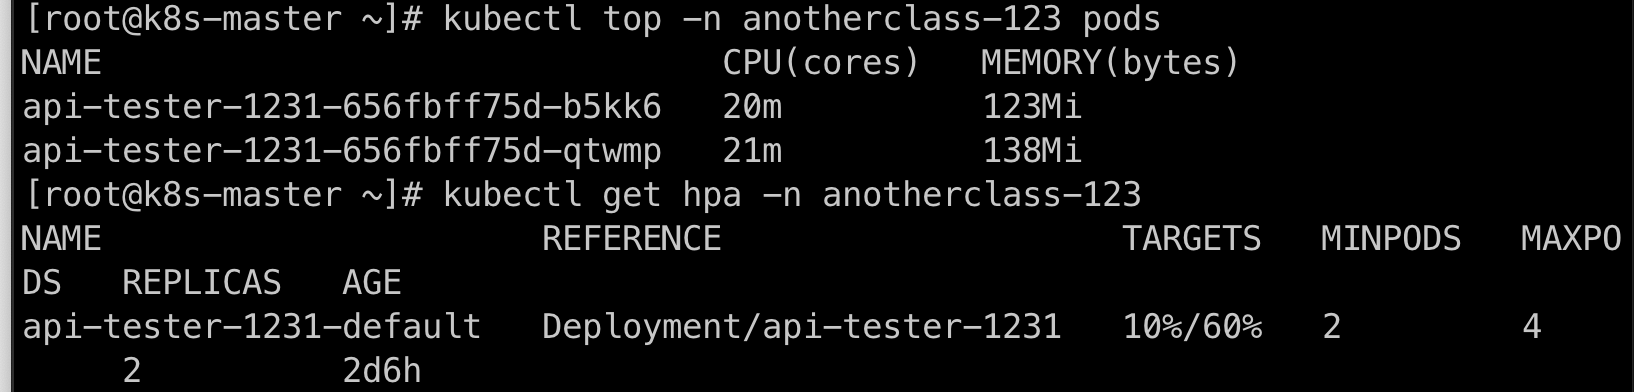1634x392 pixels.
Task: Click the kubectl top pods command text
Action: pyautogui.click(x=802, y=19)
